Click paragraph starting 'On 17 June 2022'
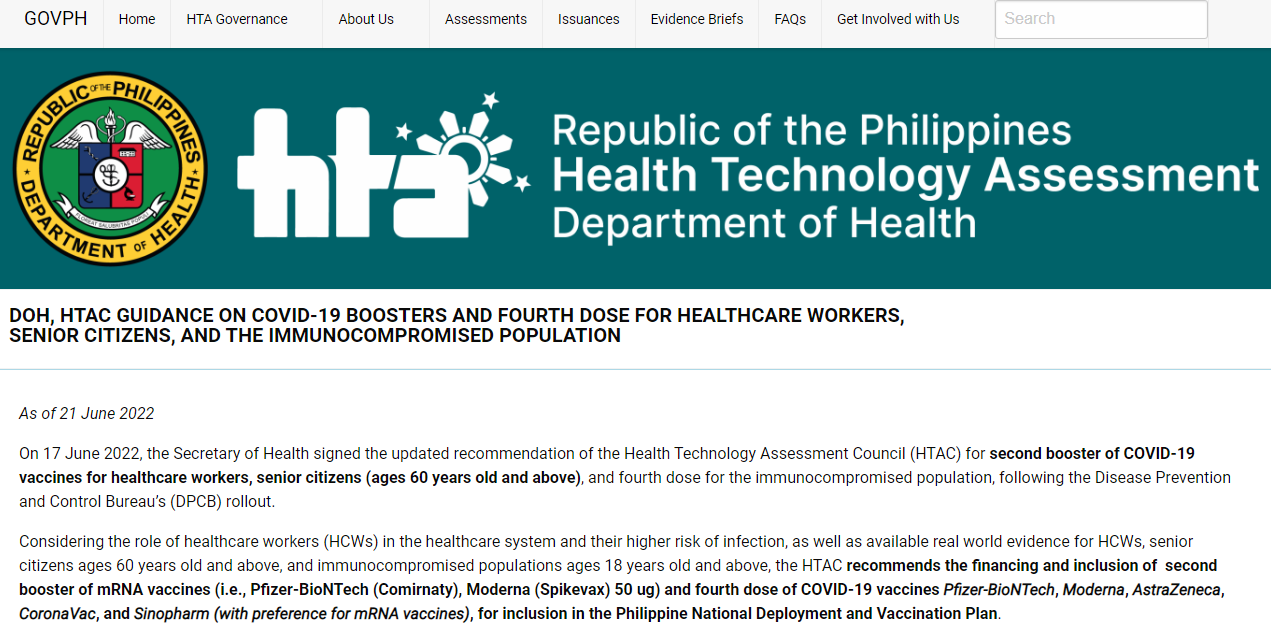This screenshot has height=638, width=1271. click(625, 477)
